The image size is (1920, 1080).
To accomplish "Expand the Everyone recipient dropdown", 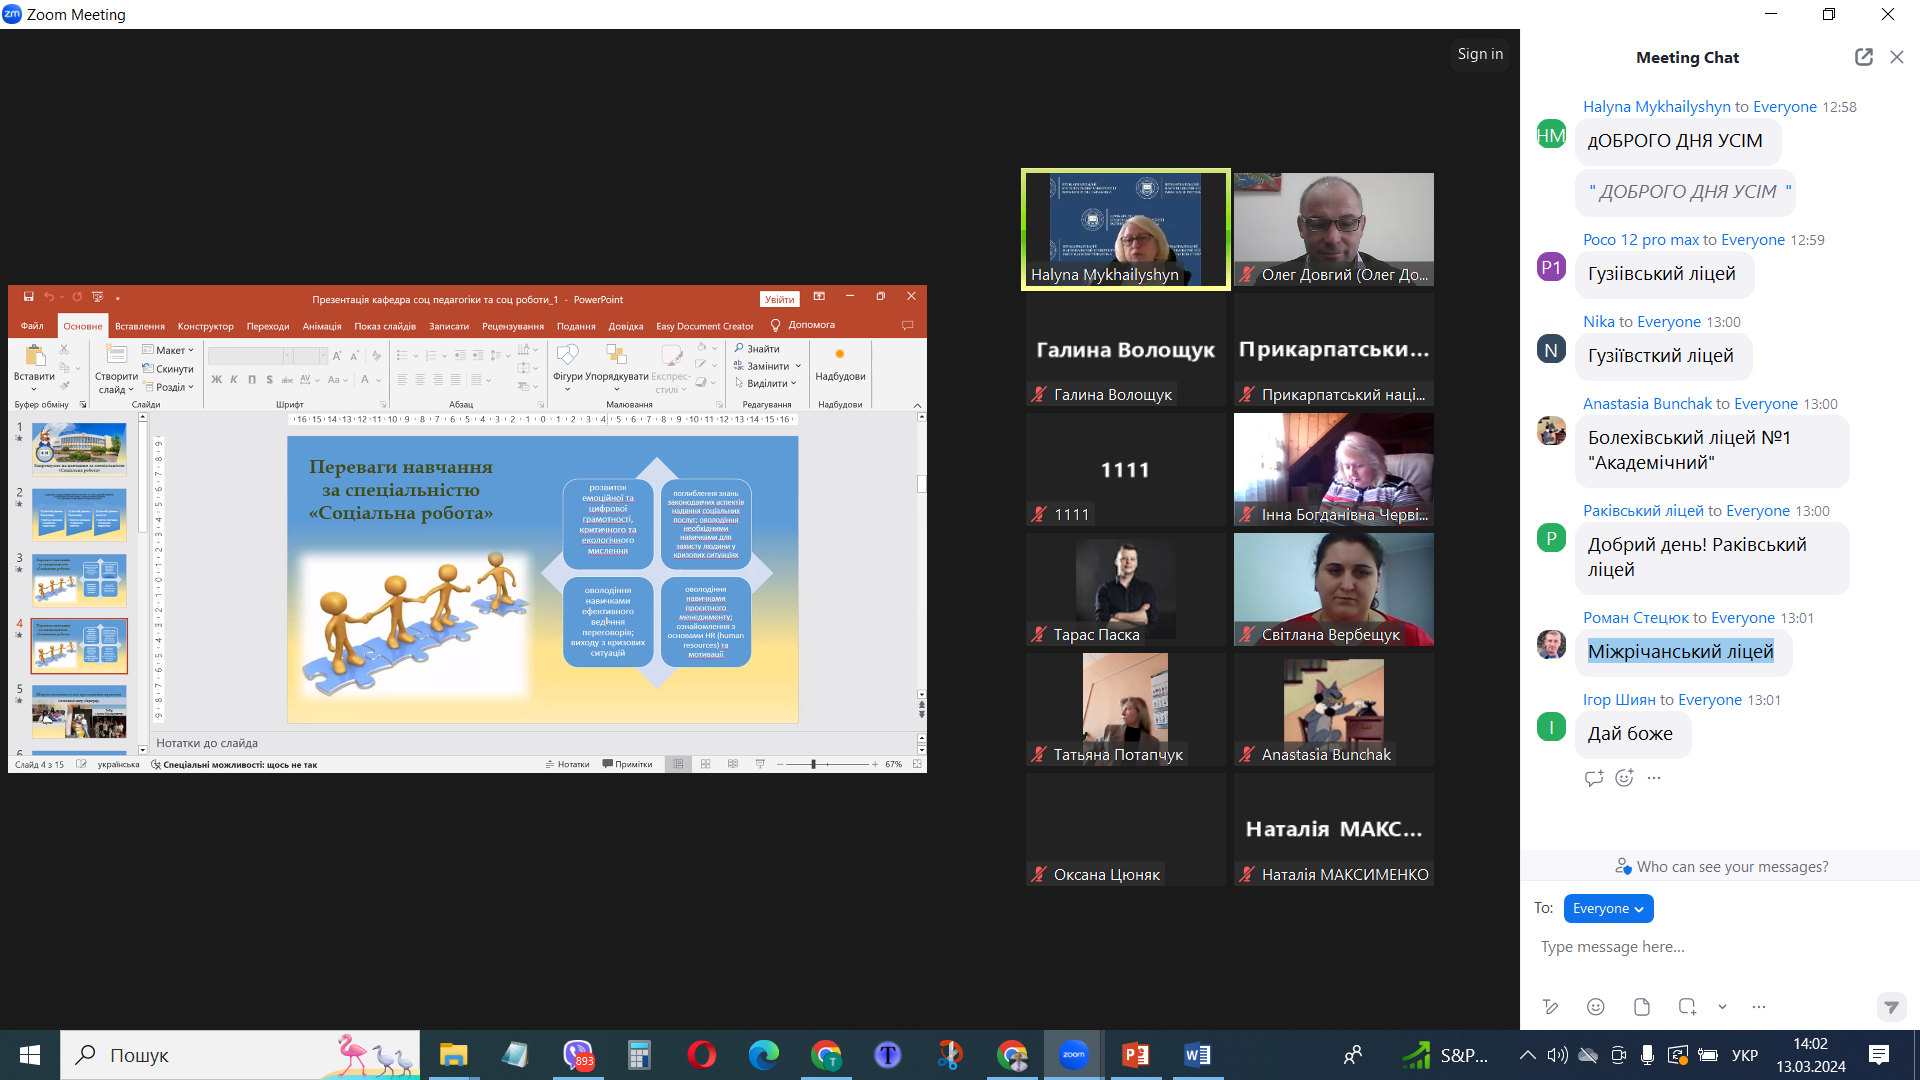I will pyautogui.click(x=1608, y=908).
